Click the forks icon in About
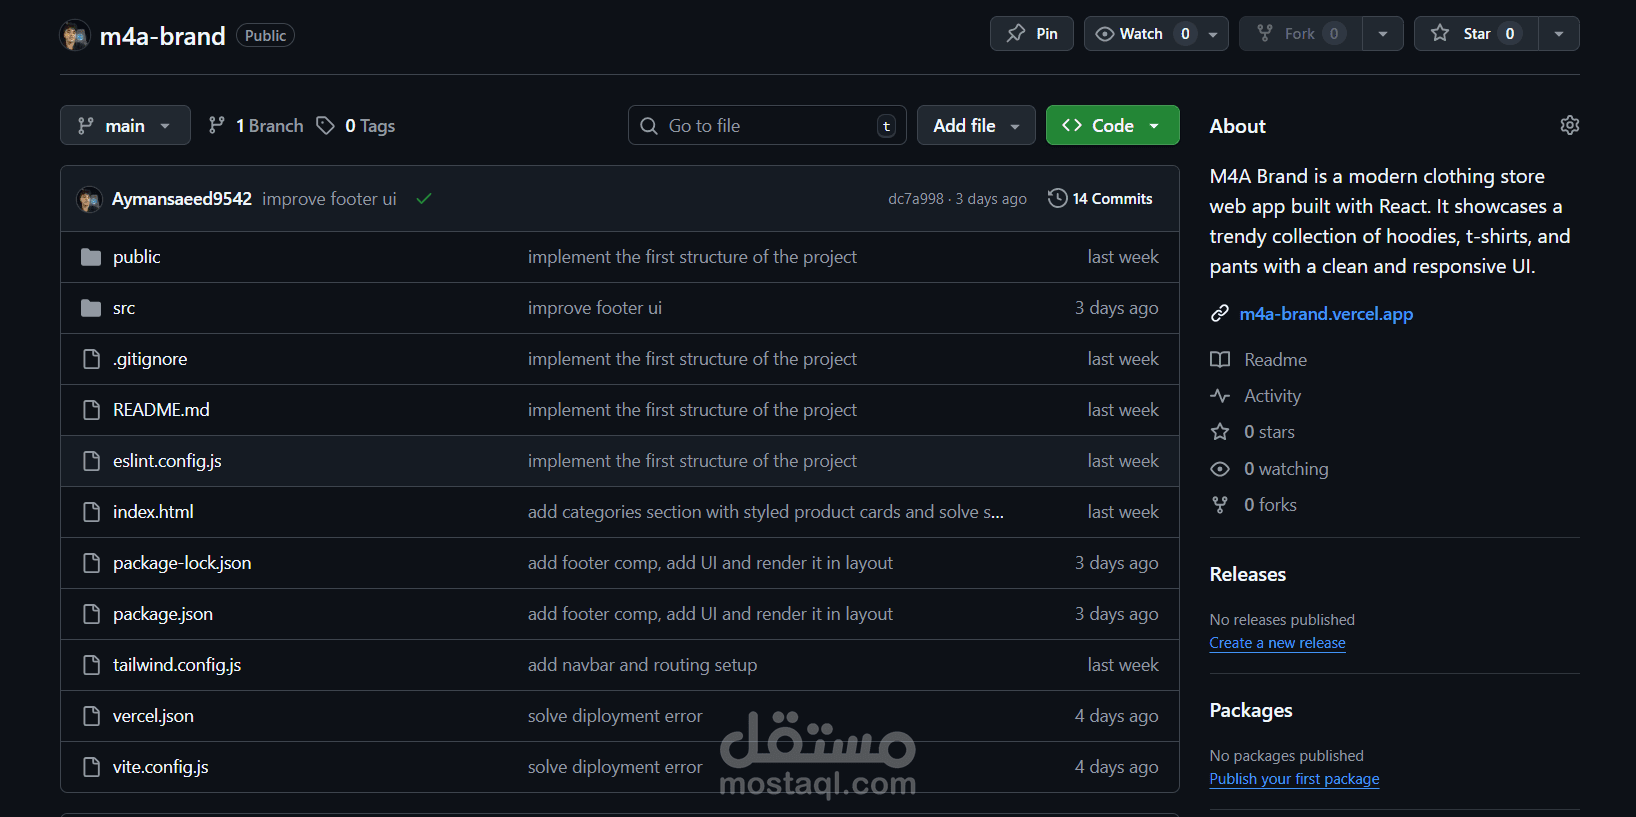The height and width of the screenshot is (817, 1636). (1220, 505)
